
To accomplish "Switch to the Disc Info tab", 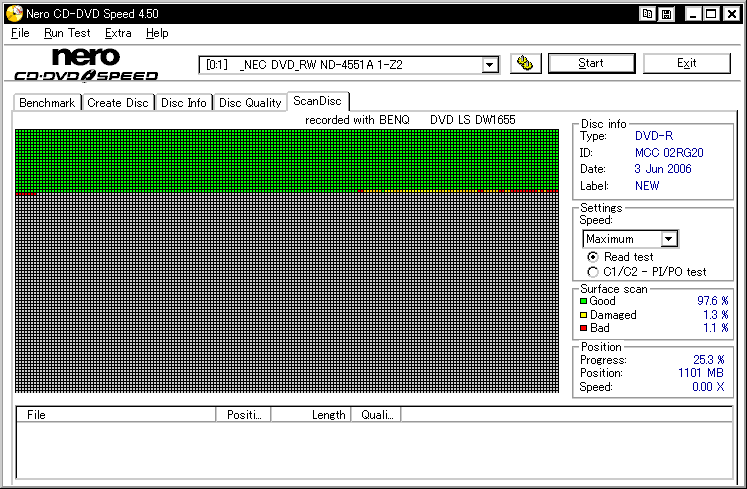I will pyautogui.click(x=183, y=103).
